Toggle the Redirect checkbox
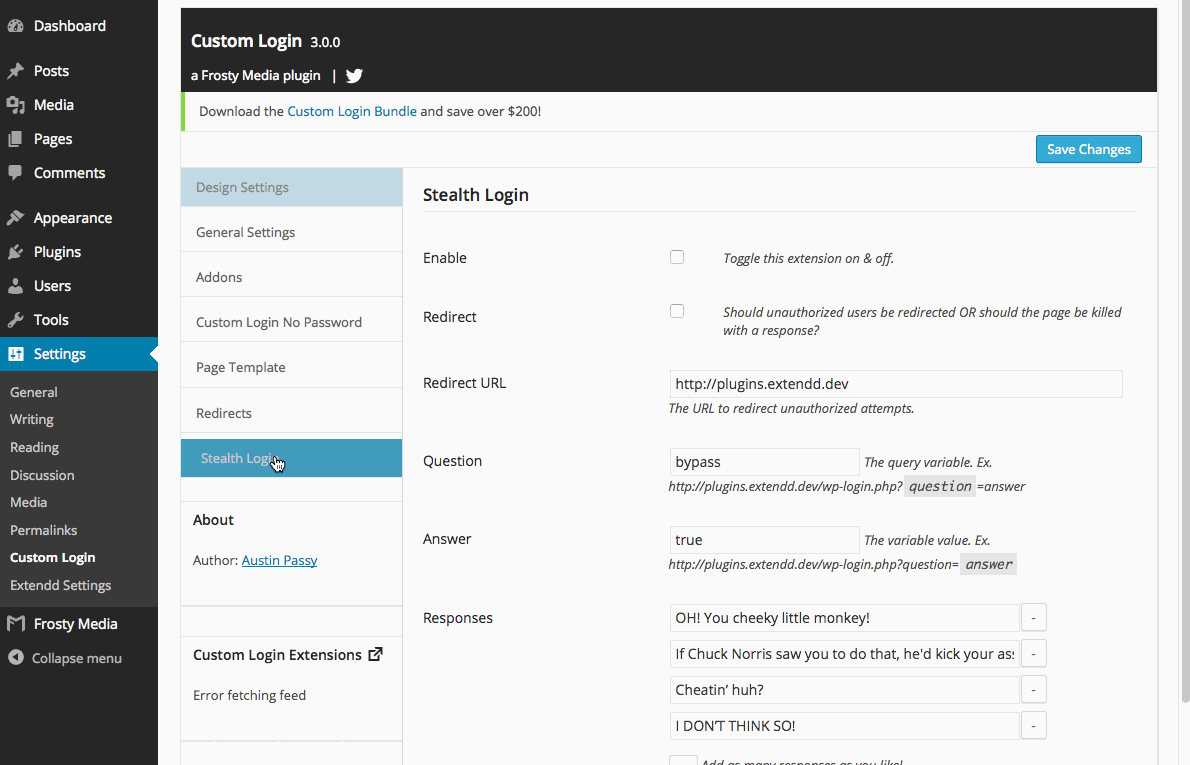 (677, 311)
